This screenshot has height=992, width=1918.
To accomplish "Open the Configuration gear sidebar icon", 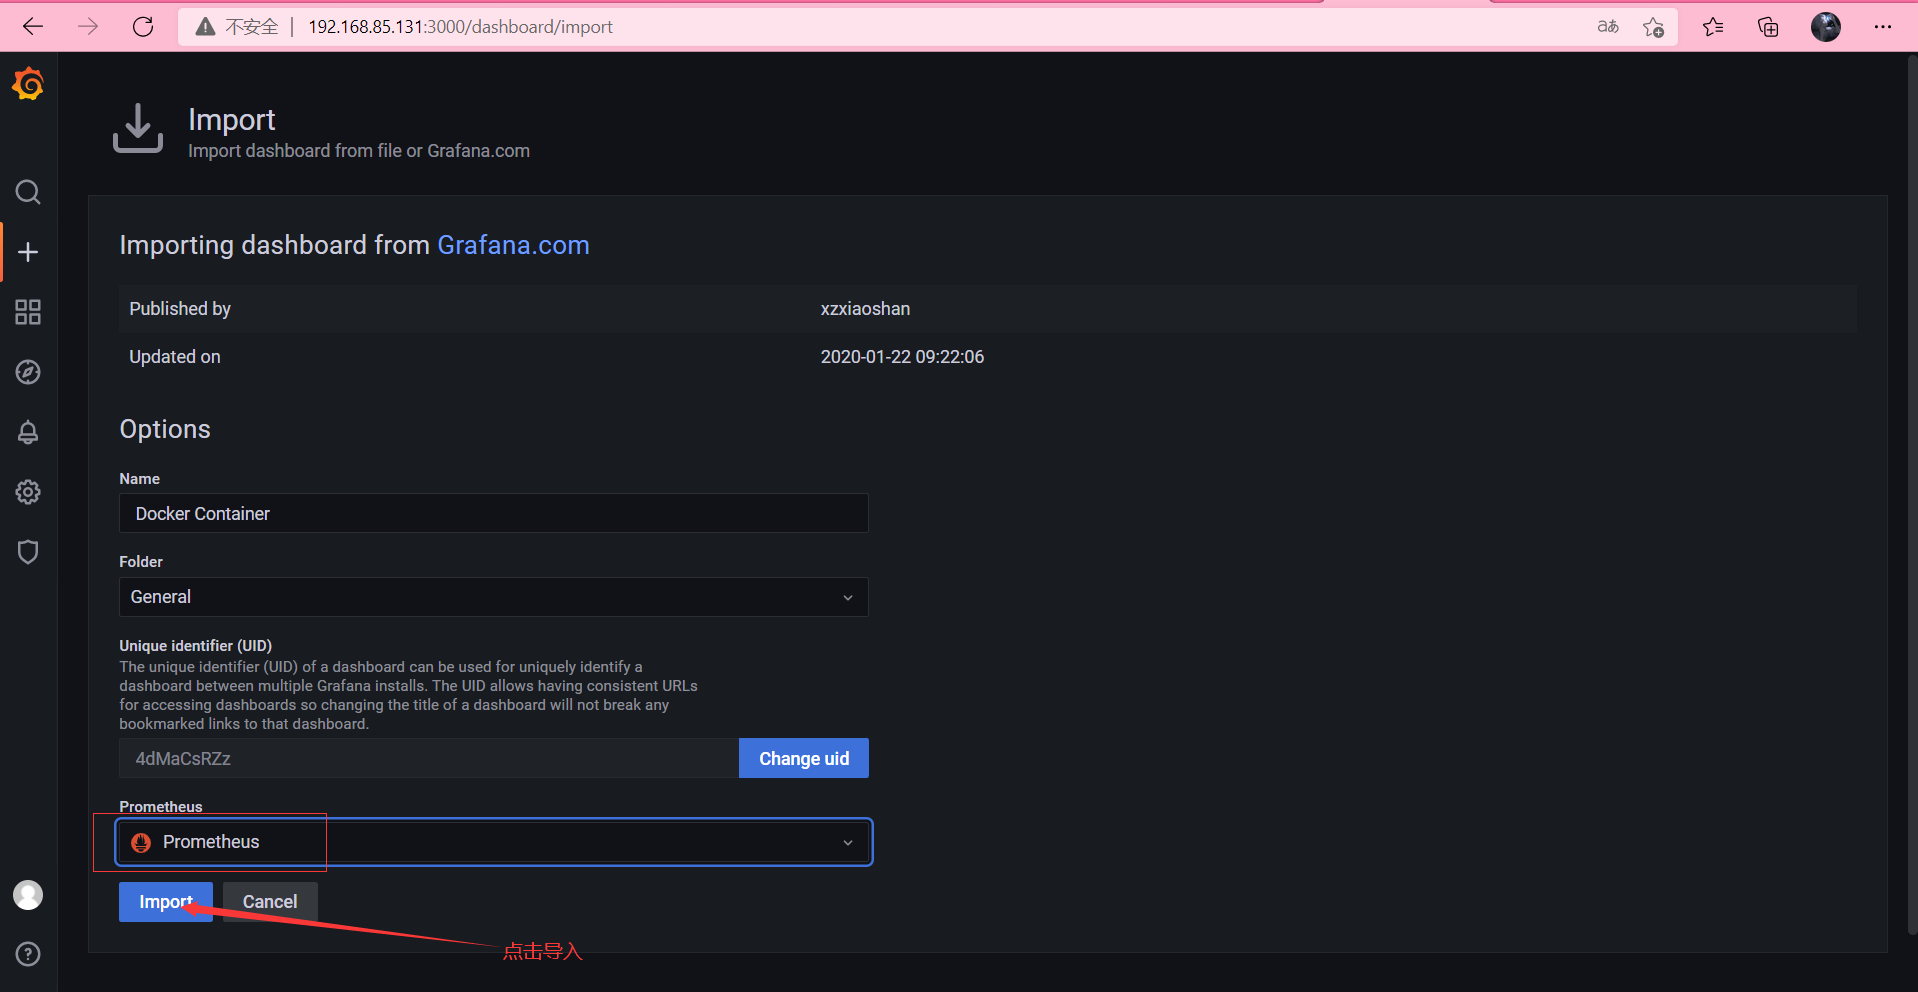I will (x=28, y=492).
